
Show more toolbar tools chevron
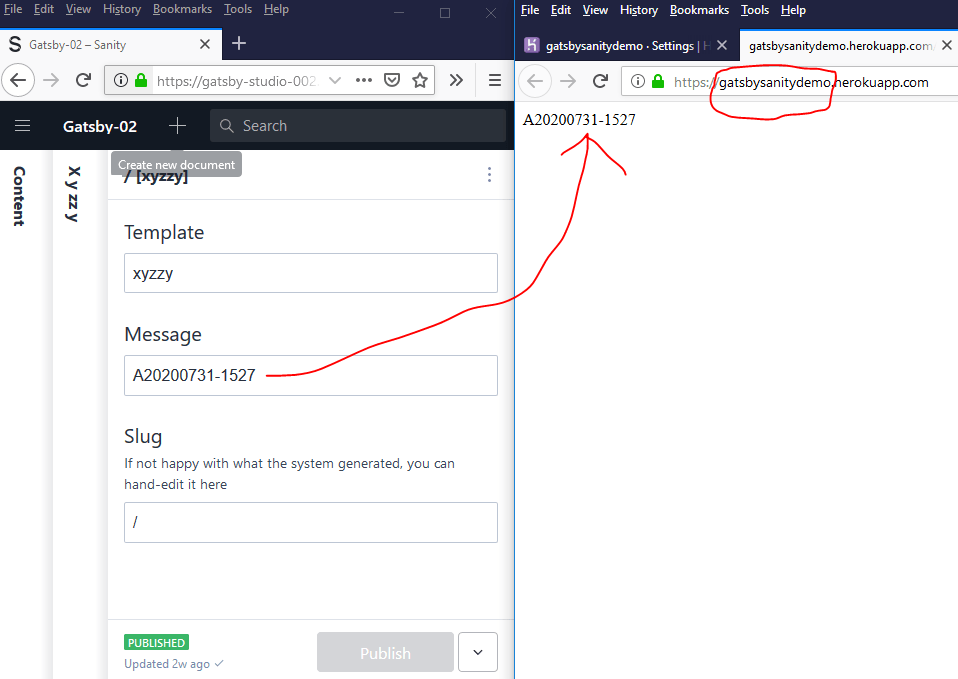456,80
